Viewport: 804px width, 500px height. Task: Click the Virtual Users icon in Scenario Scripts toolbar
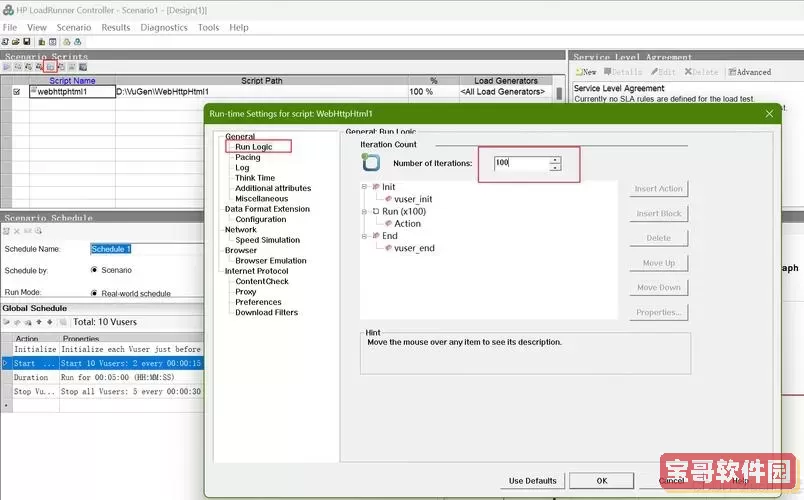[x=18, y=67]
